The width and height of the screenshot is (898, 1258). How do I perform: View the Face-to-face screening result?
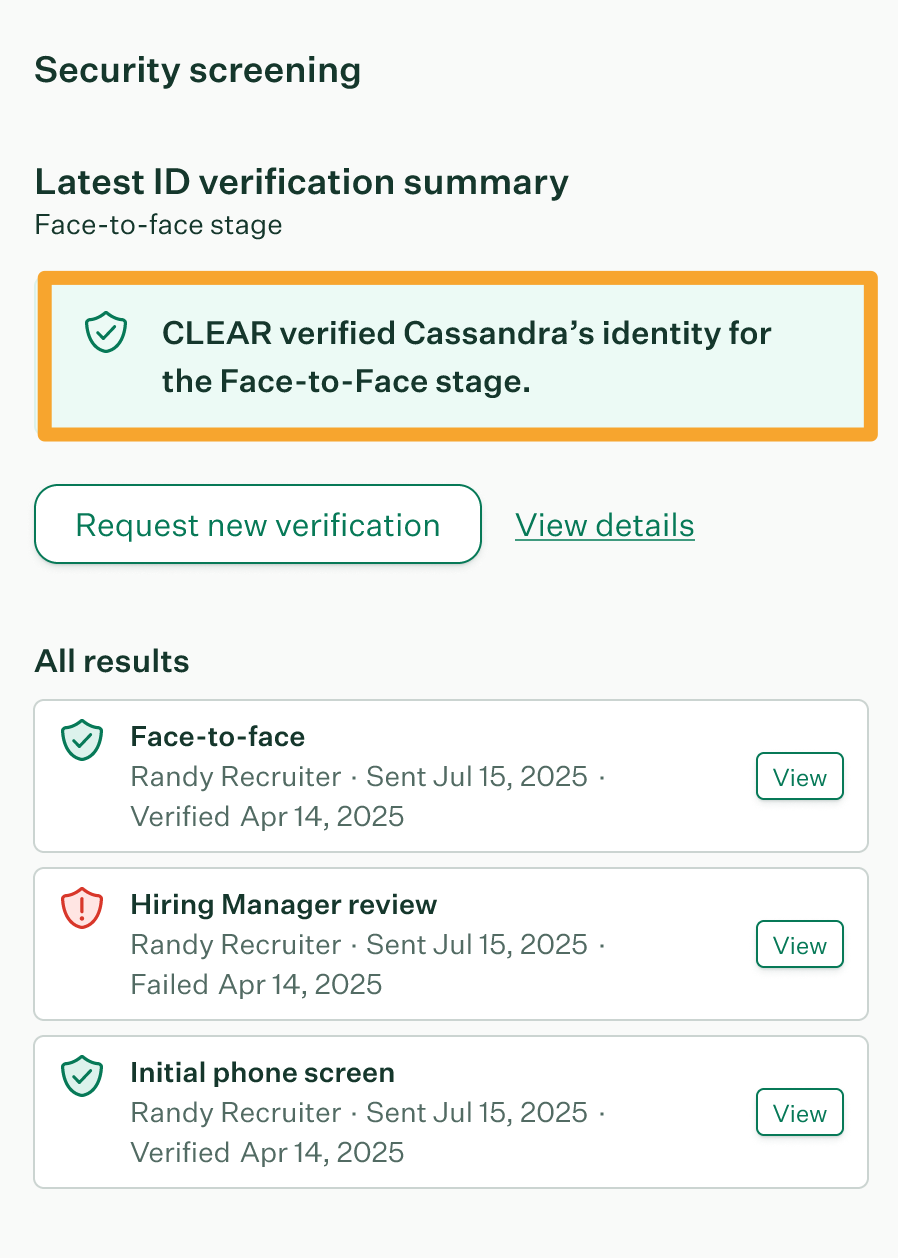click(x=799, y=776)
